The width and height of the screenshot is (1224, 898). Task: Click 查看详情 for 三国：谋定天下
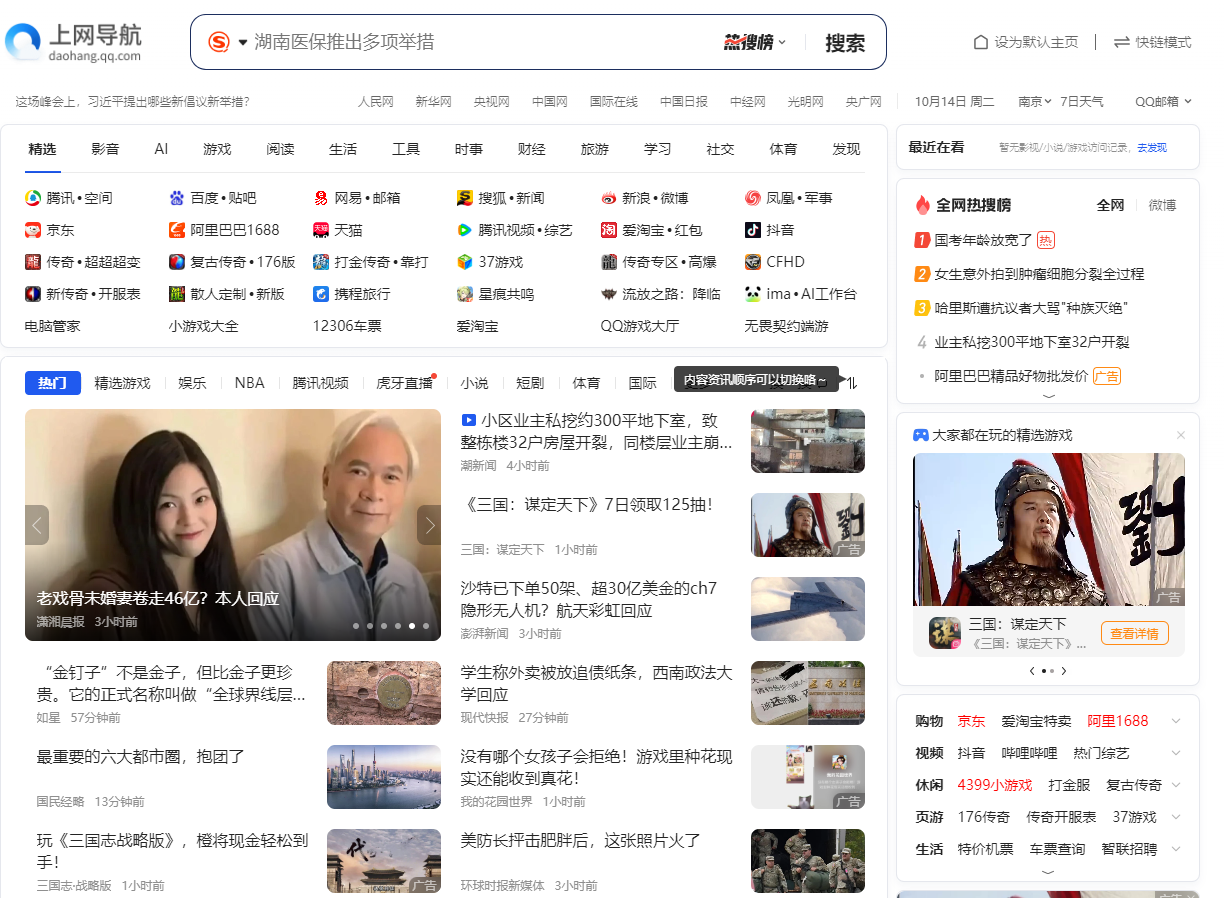click(x=1135, y=633)
